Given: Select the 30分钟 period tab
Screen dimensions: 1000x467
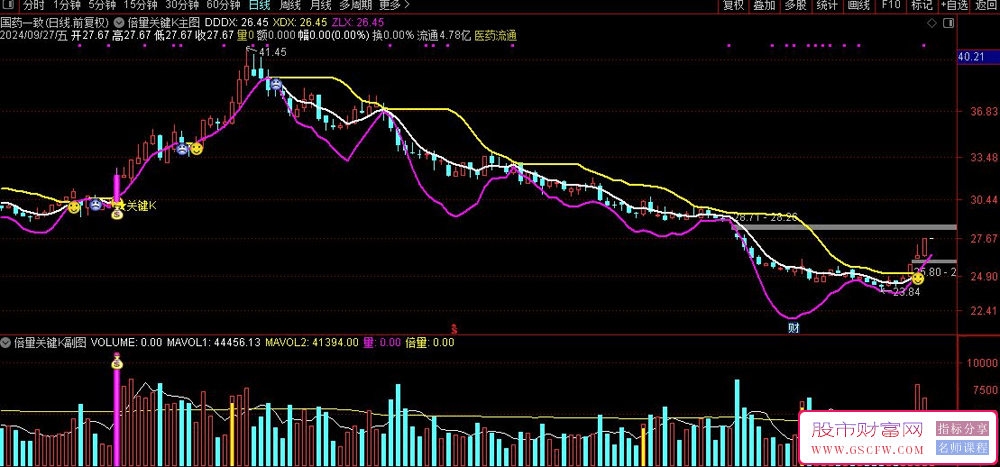Looking at the screenshot, I should point(181,6).
